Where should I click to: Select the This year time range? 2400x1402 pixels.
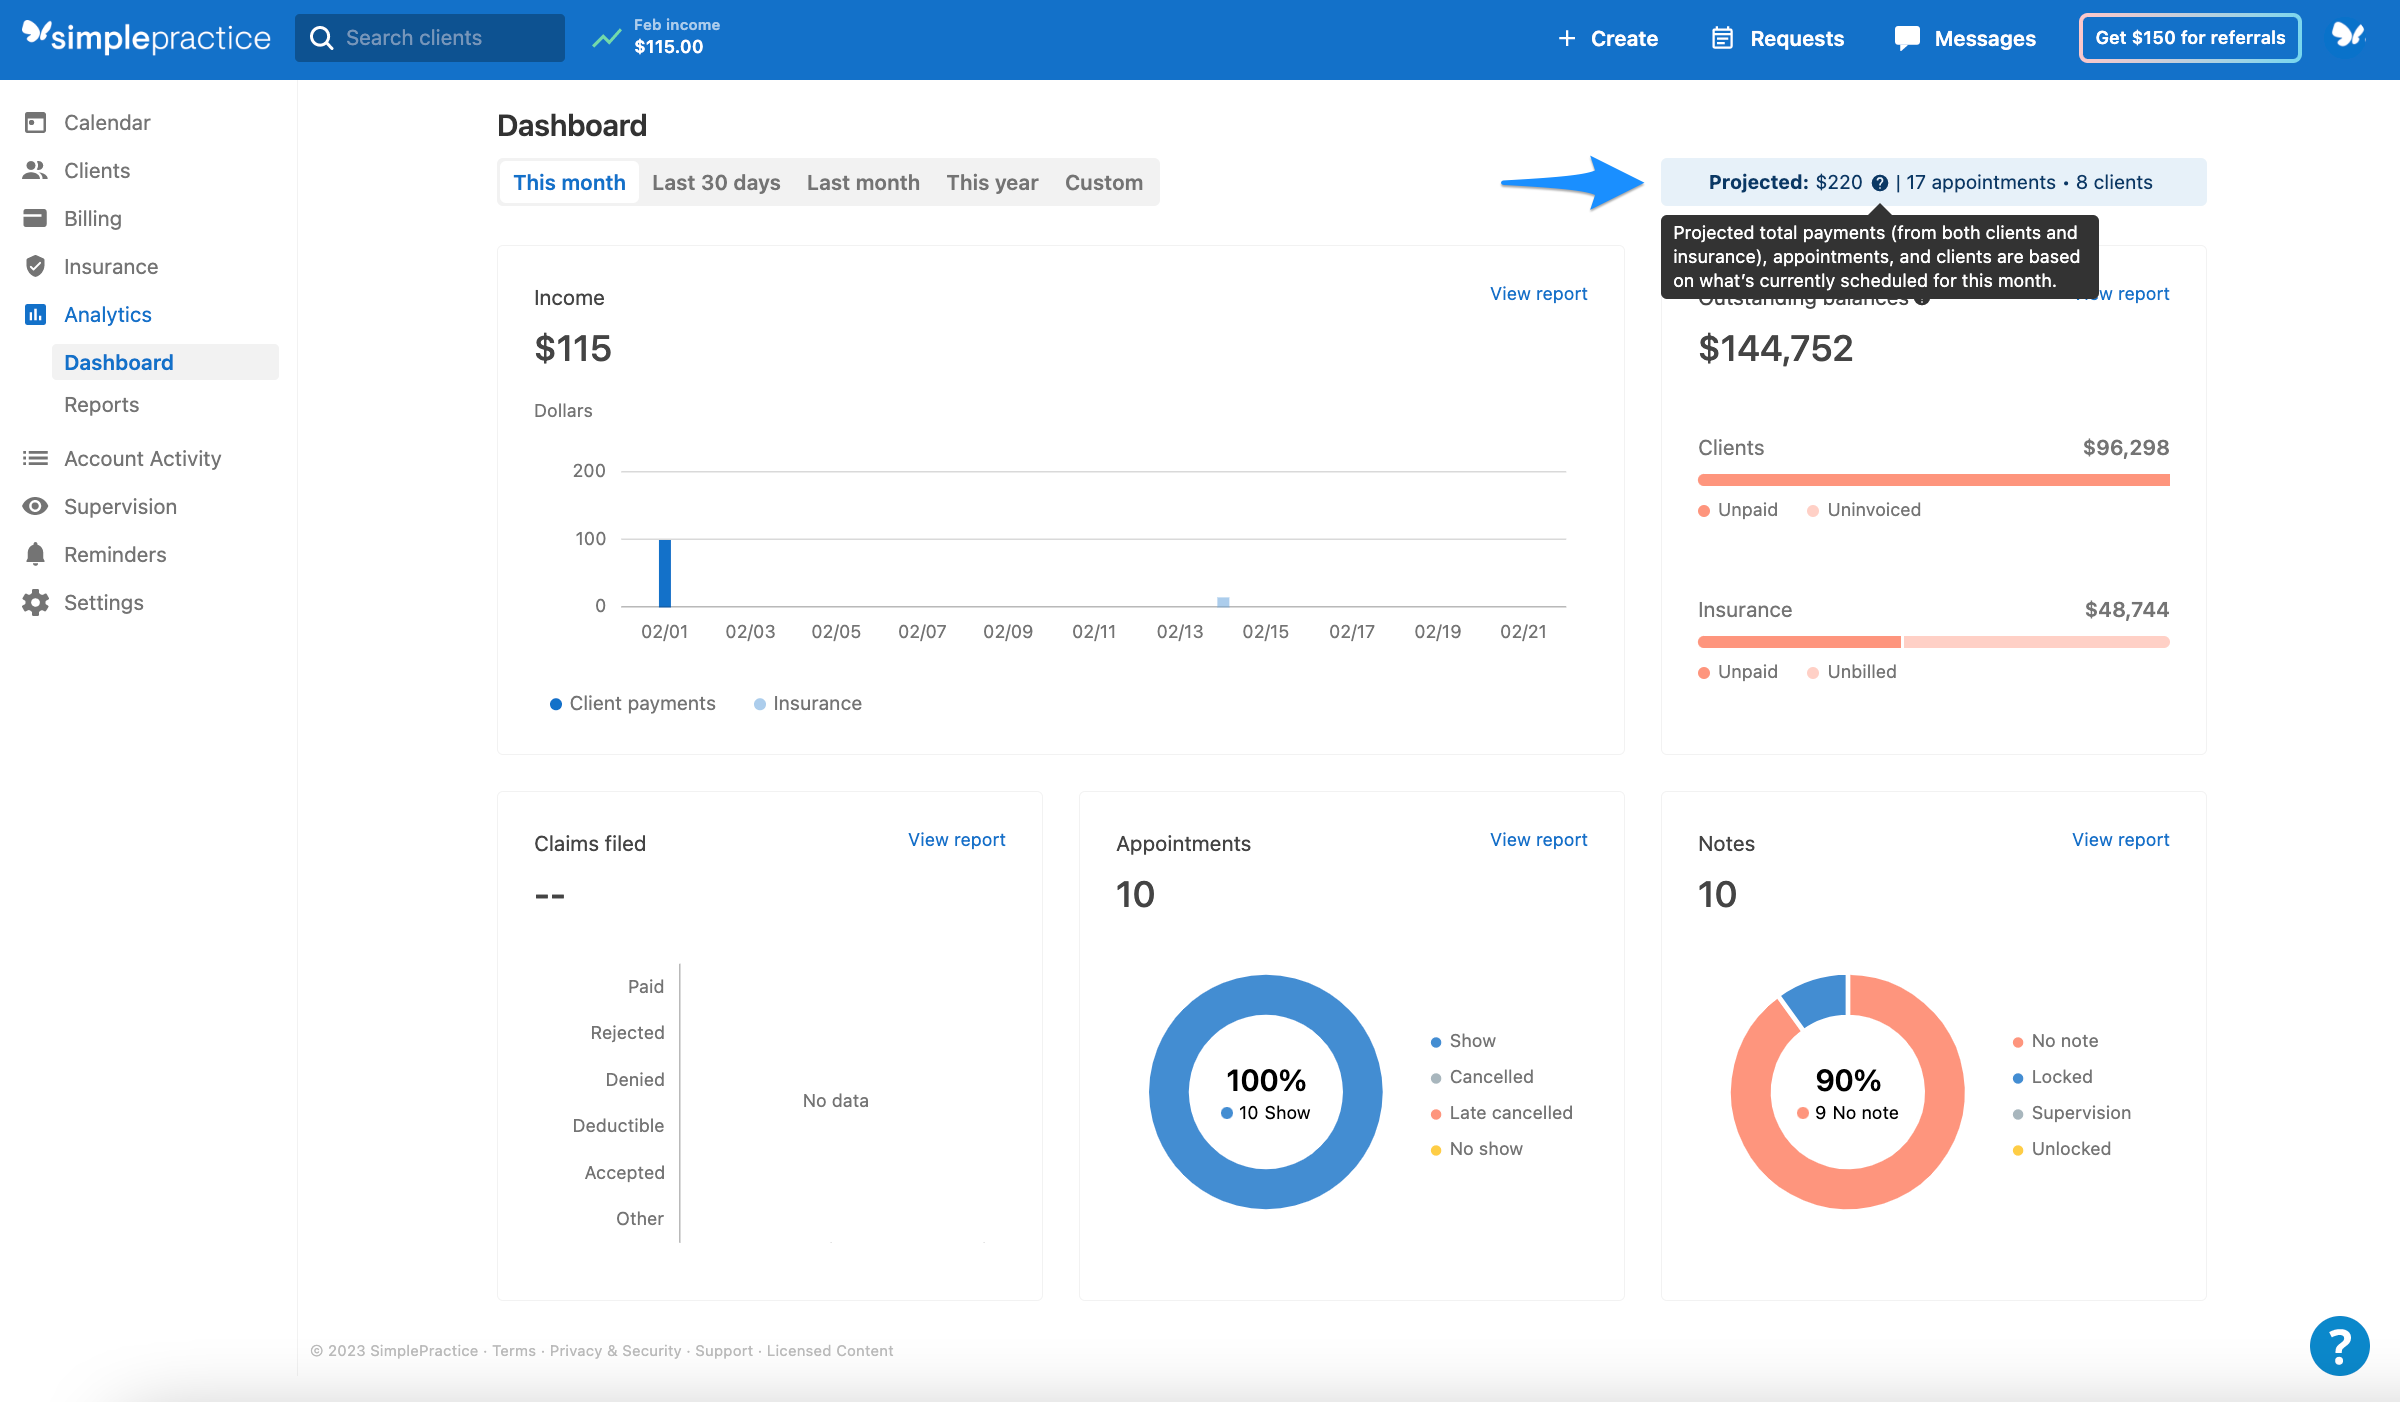click(x=991, y=182)
